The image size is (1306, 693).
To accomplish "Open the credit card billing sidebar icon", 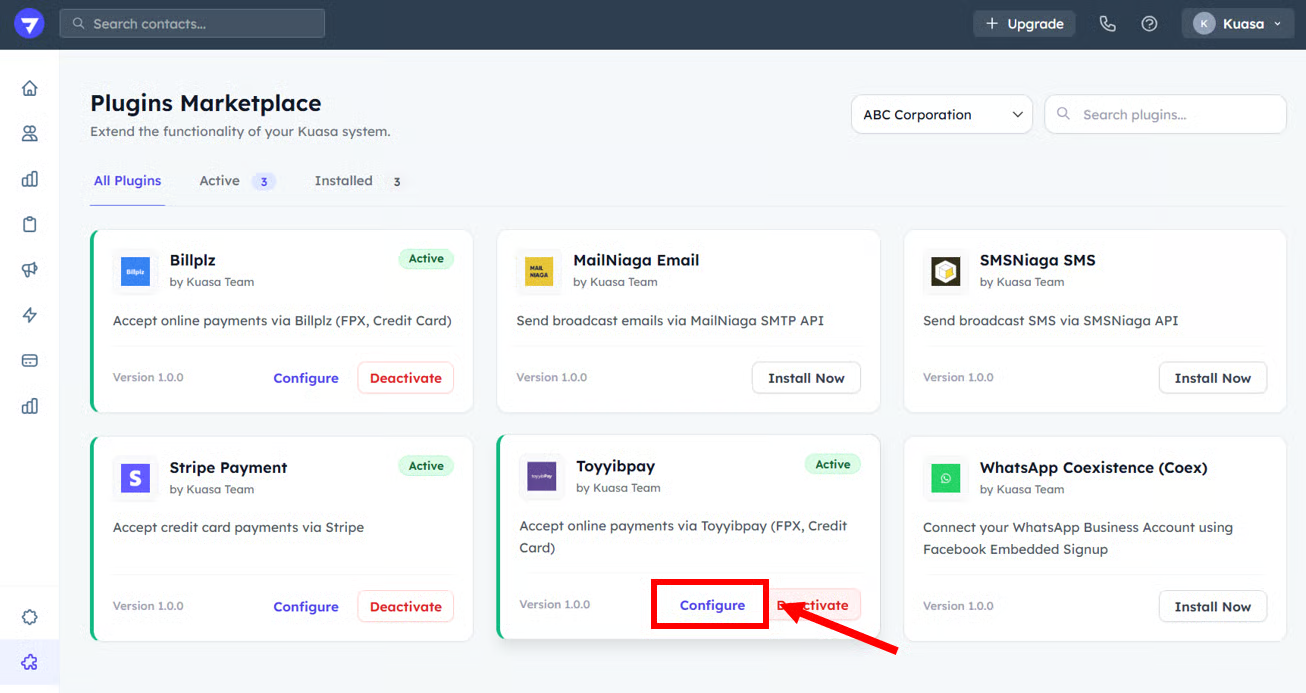I will (x=29, y=360).
